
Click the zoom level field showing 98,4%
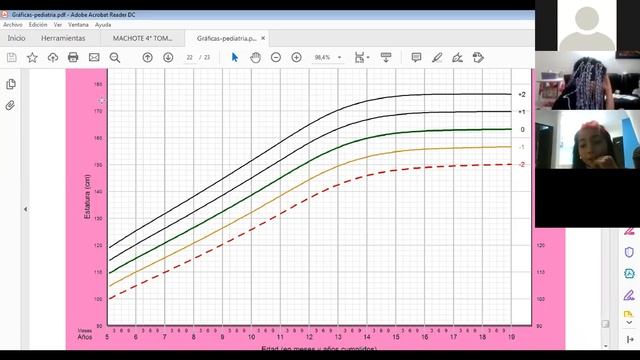click(x=322, y=58)
